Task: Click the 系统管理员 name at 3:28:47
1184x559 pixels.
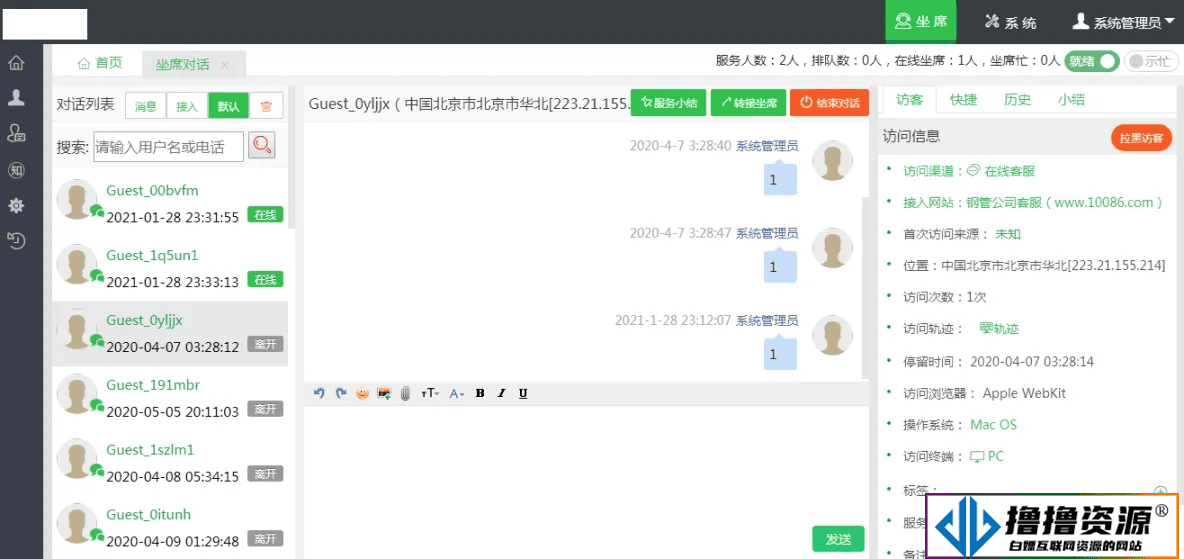Action: pos(767,233)
